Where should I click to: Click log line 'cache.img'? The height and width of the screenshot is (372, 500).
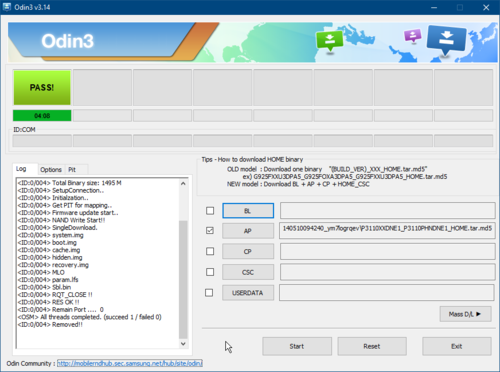(49, 250)
